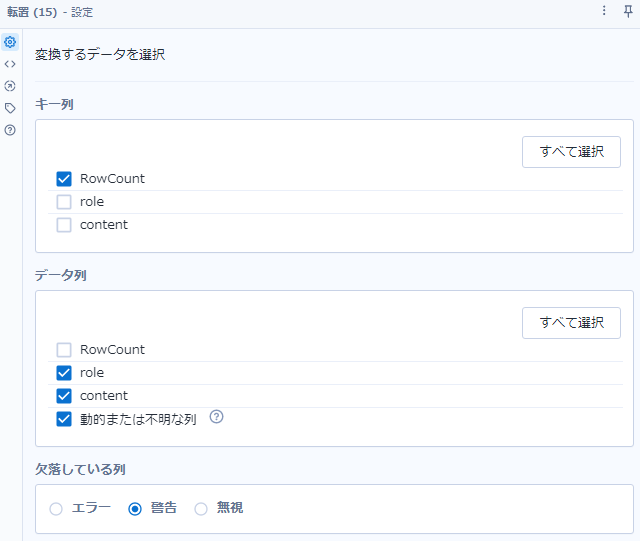Click the 欠落している列 label
Viewport: 640px width, 541px height.
[x=80, y=469]
